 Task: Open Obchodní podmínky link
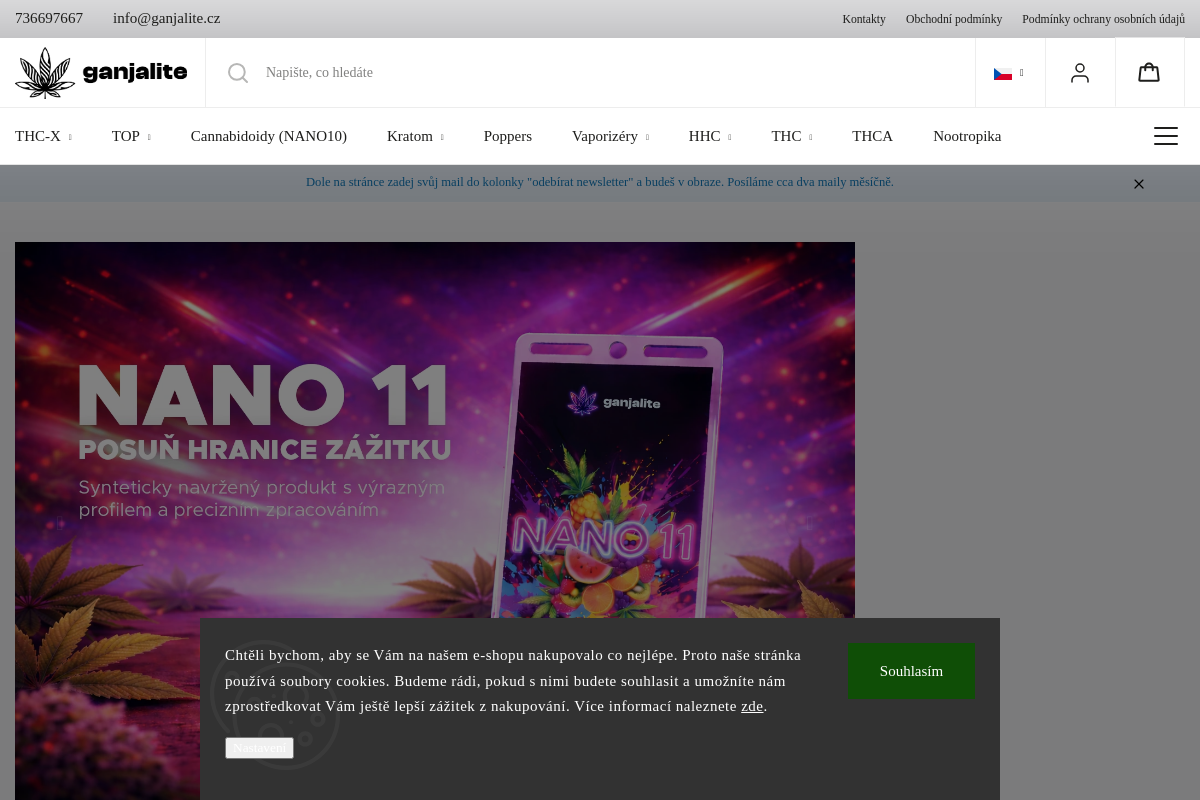tap(954, 19)
